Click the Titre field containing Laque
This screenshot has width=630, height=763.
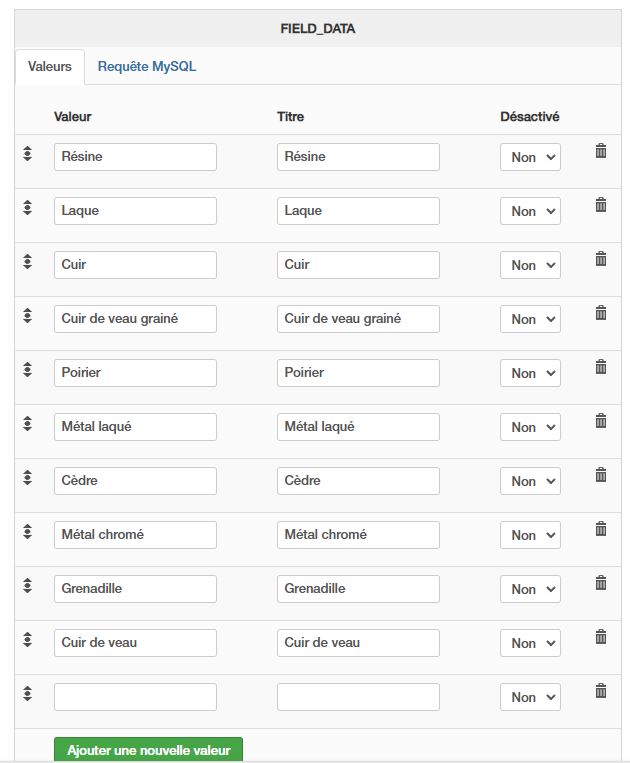[x=358, y=211]
